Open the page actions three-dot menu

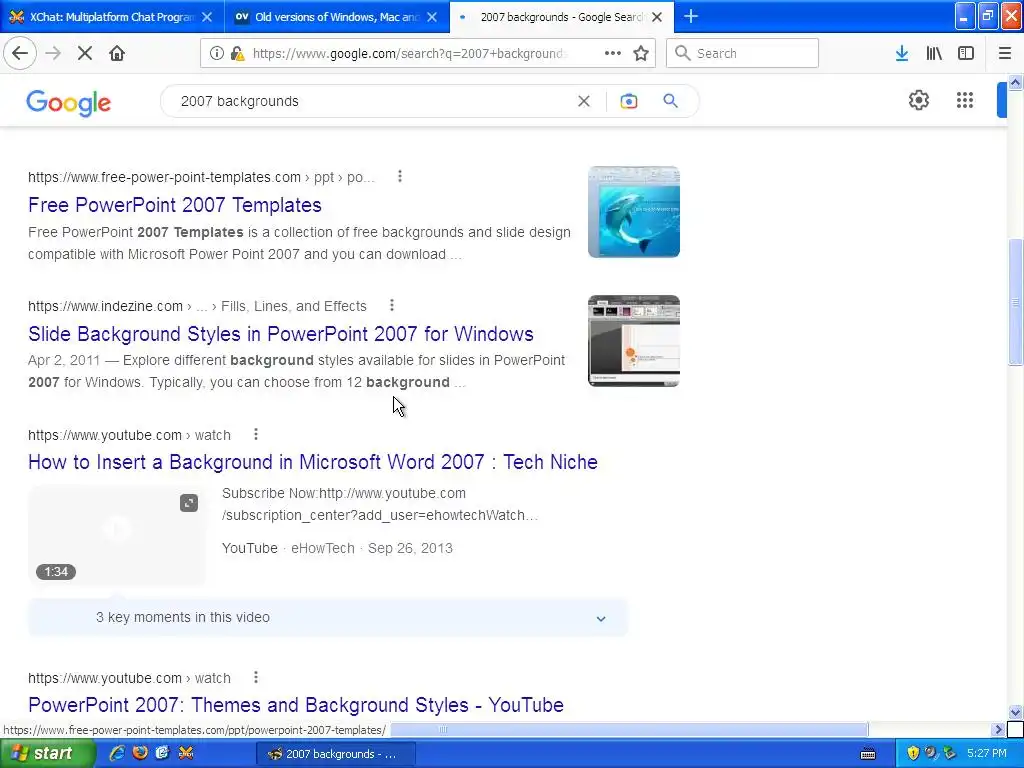coord(613,54)
